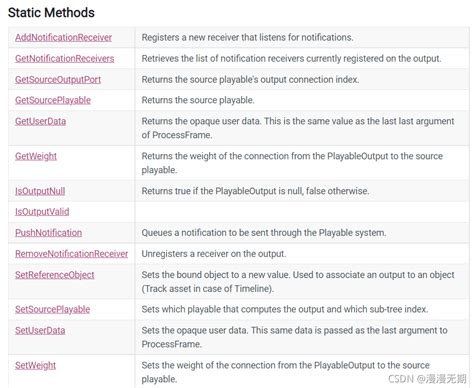Click the SetWeight link
474x388 pixels.
35,365
